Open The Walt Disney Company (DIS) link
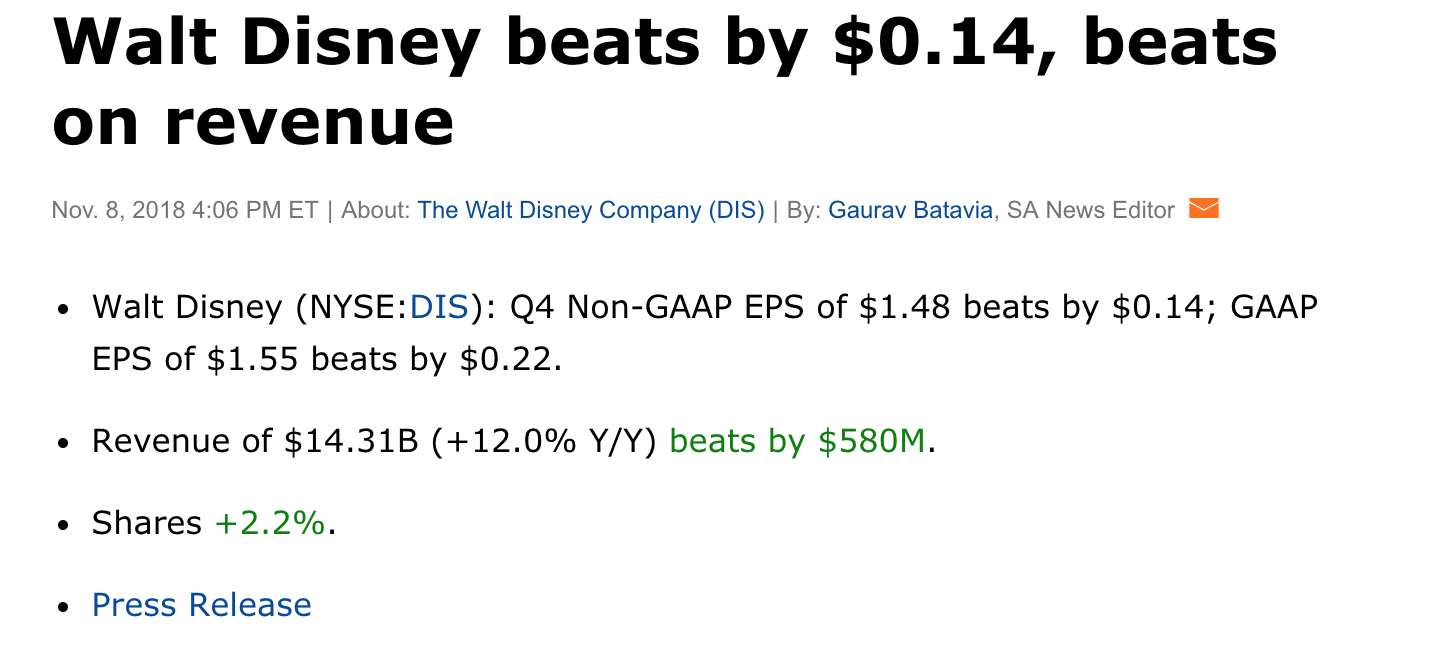 (x=590, y=210)
